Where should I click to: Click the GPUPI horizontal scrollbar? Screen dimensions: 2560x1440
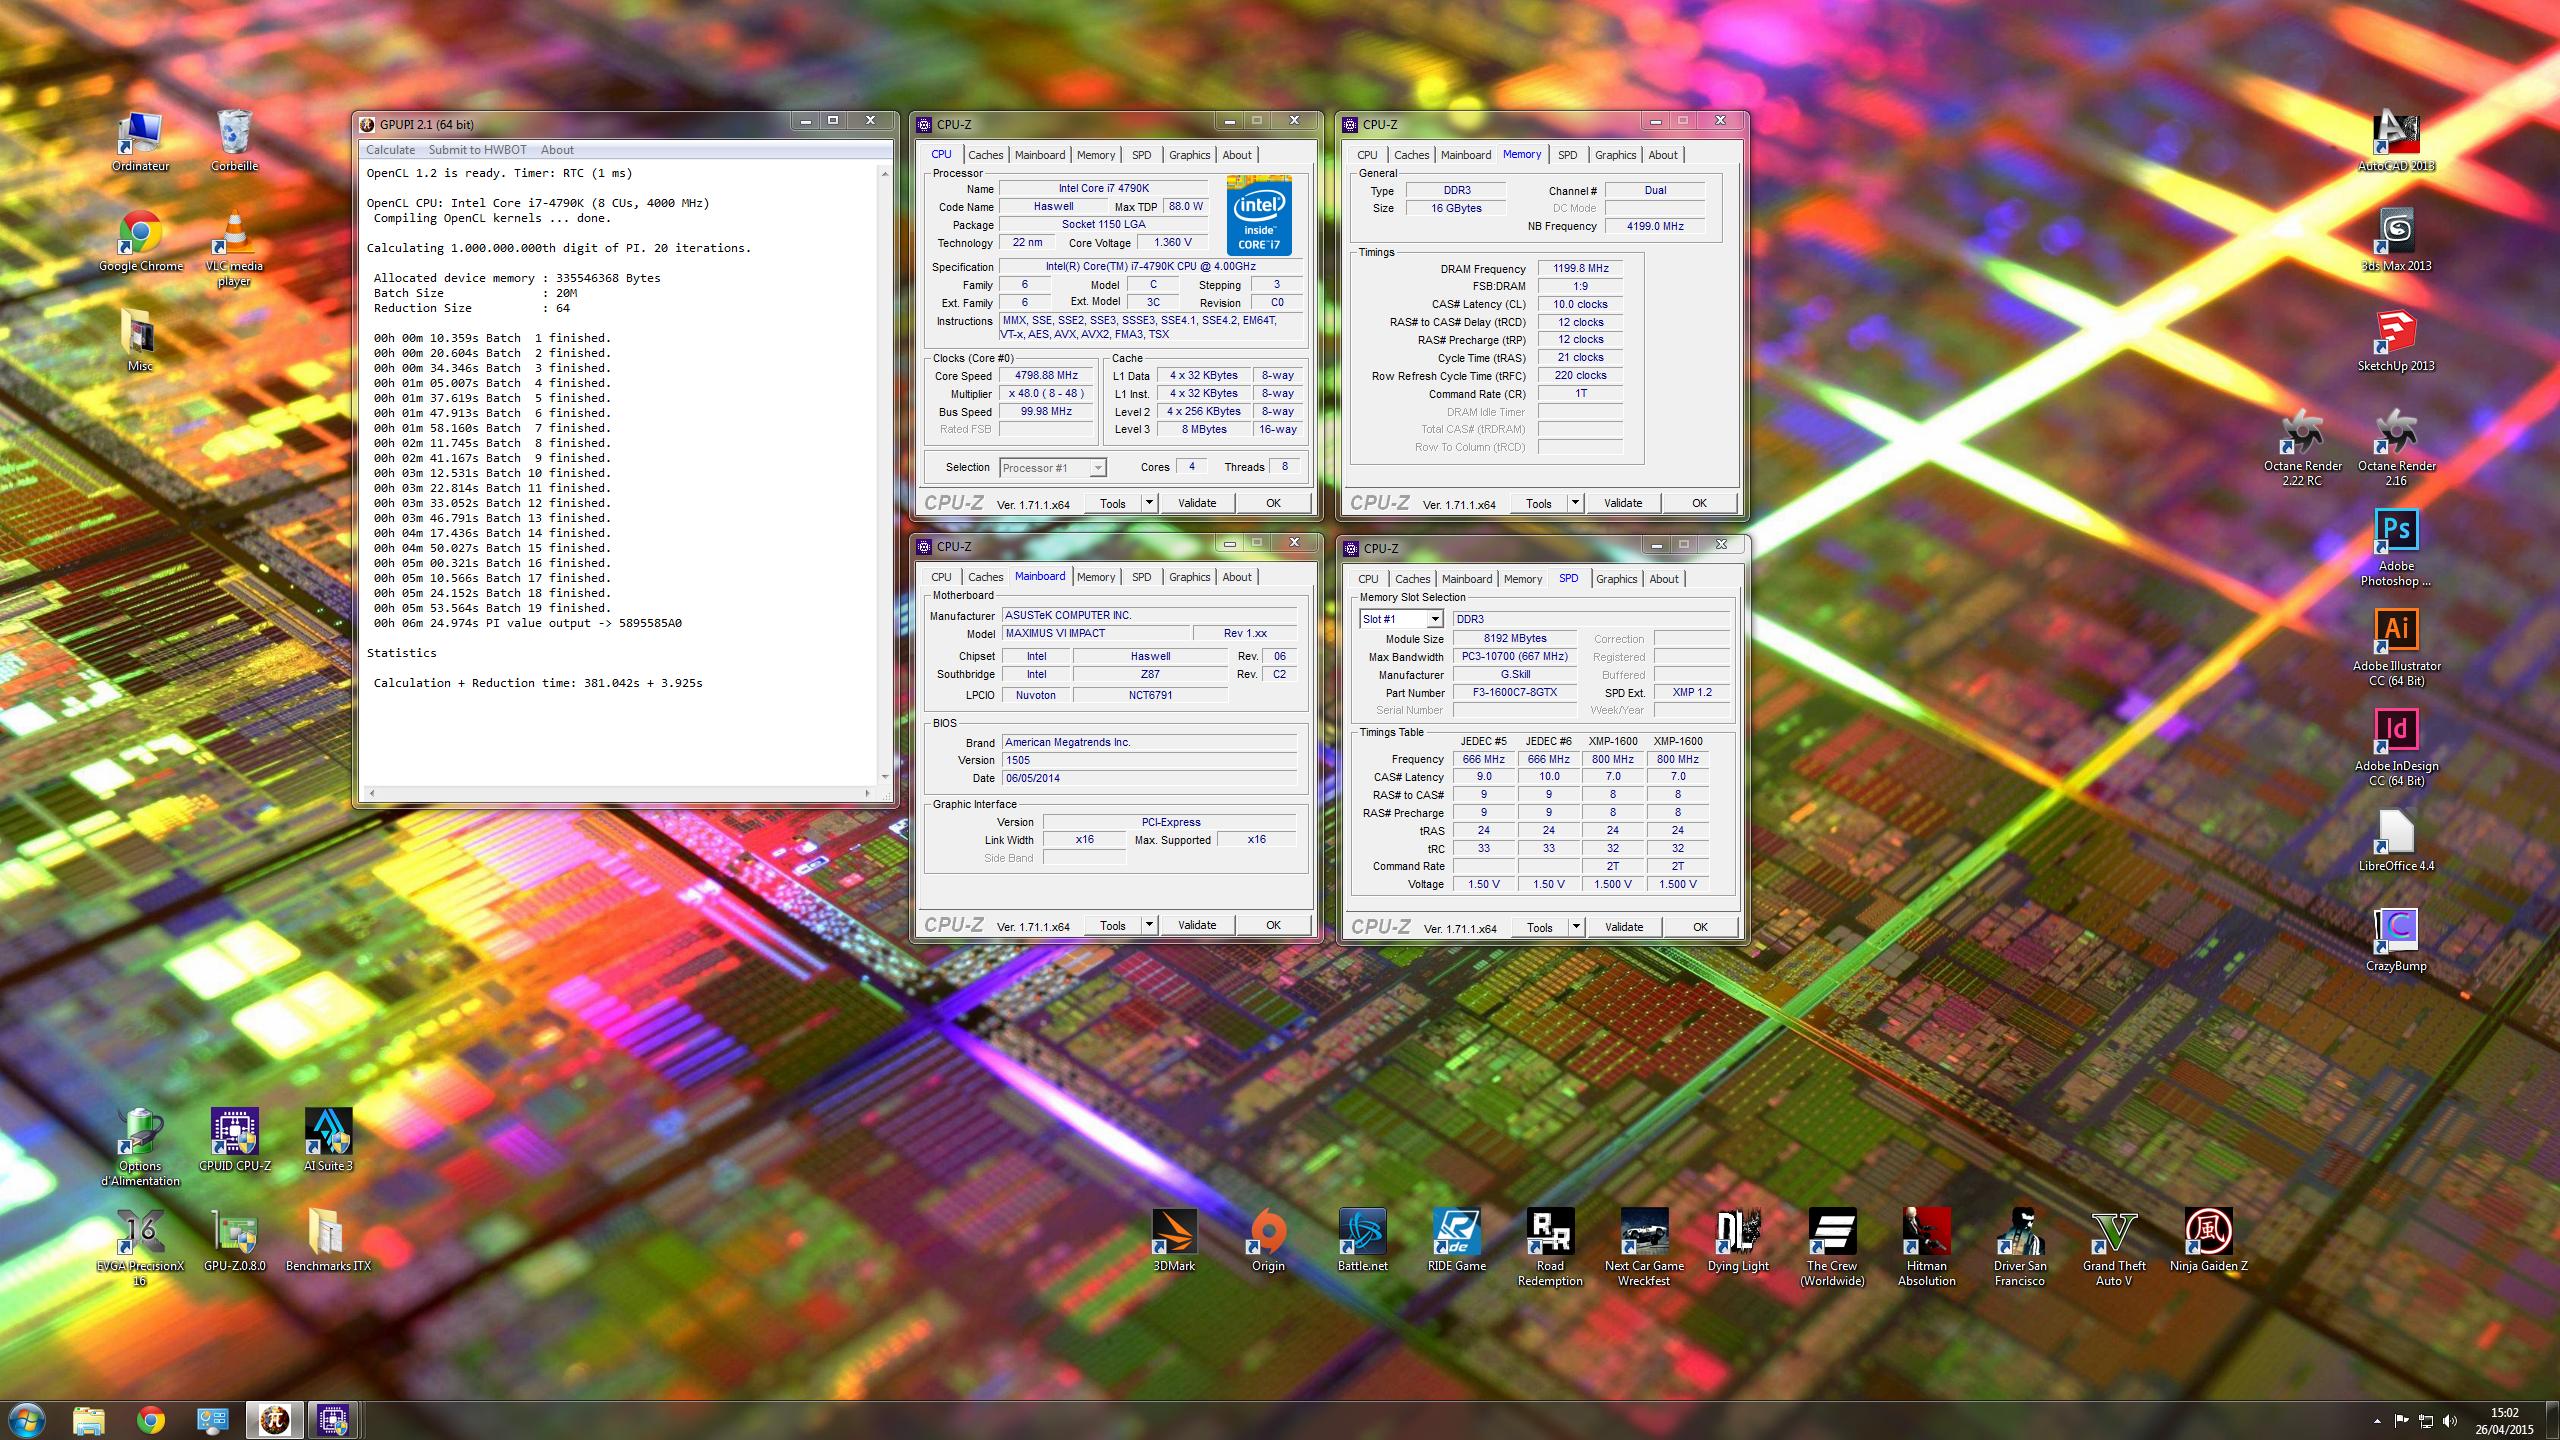[x=619, y=792]
